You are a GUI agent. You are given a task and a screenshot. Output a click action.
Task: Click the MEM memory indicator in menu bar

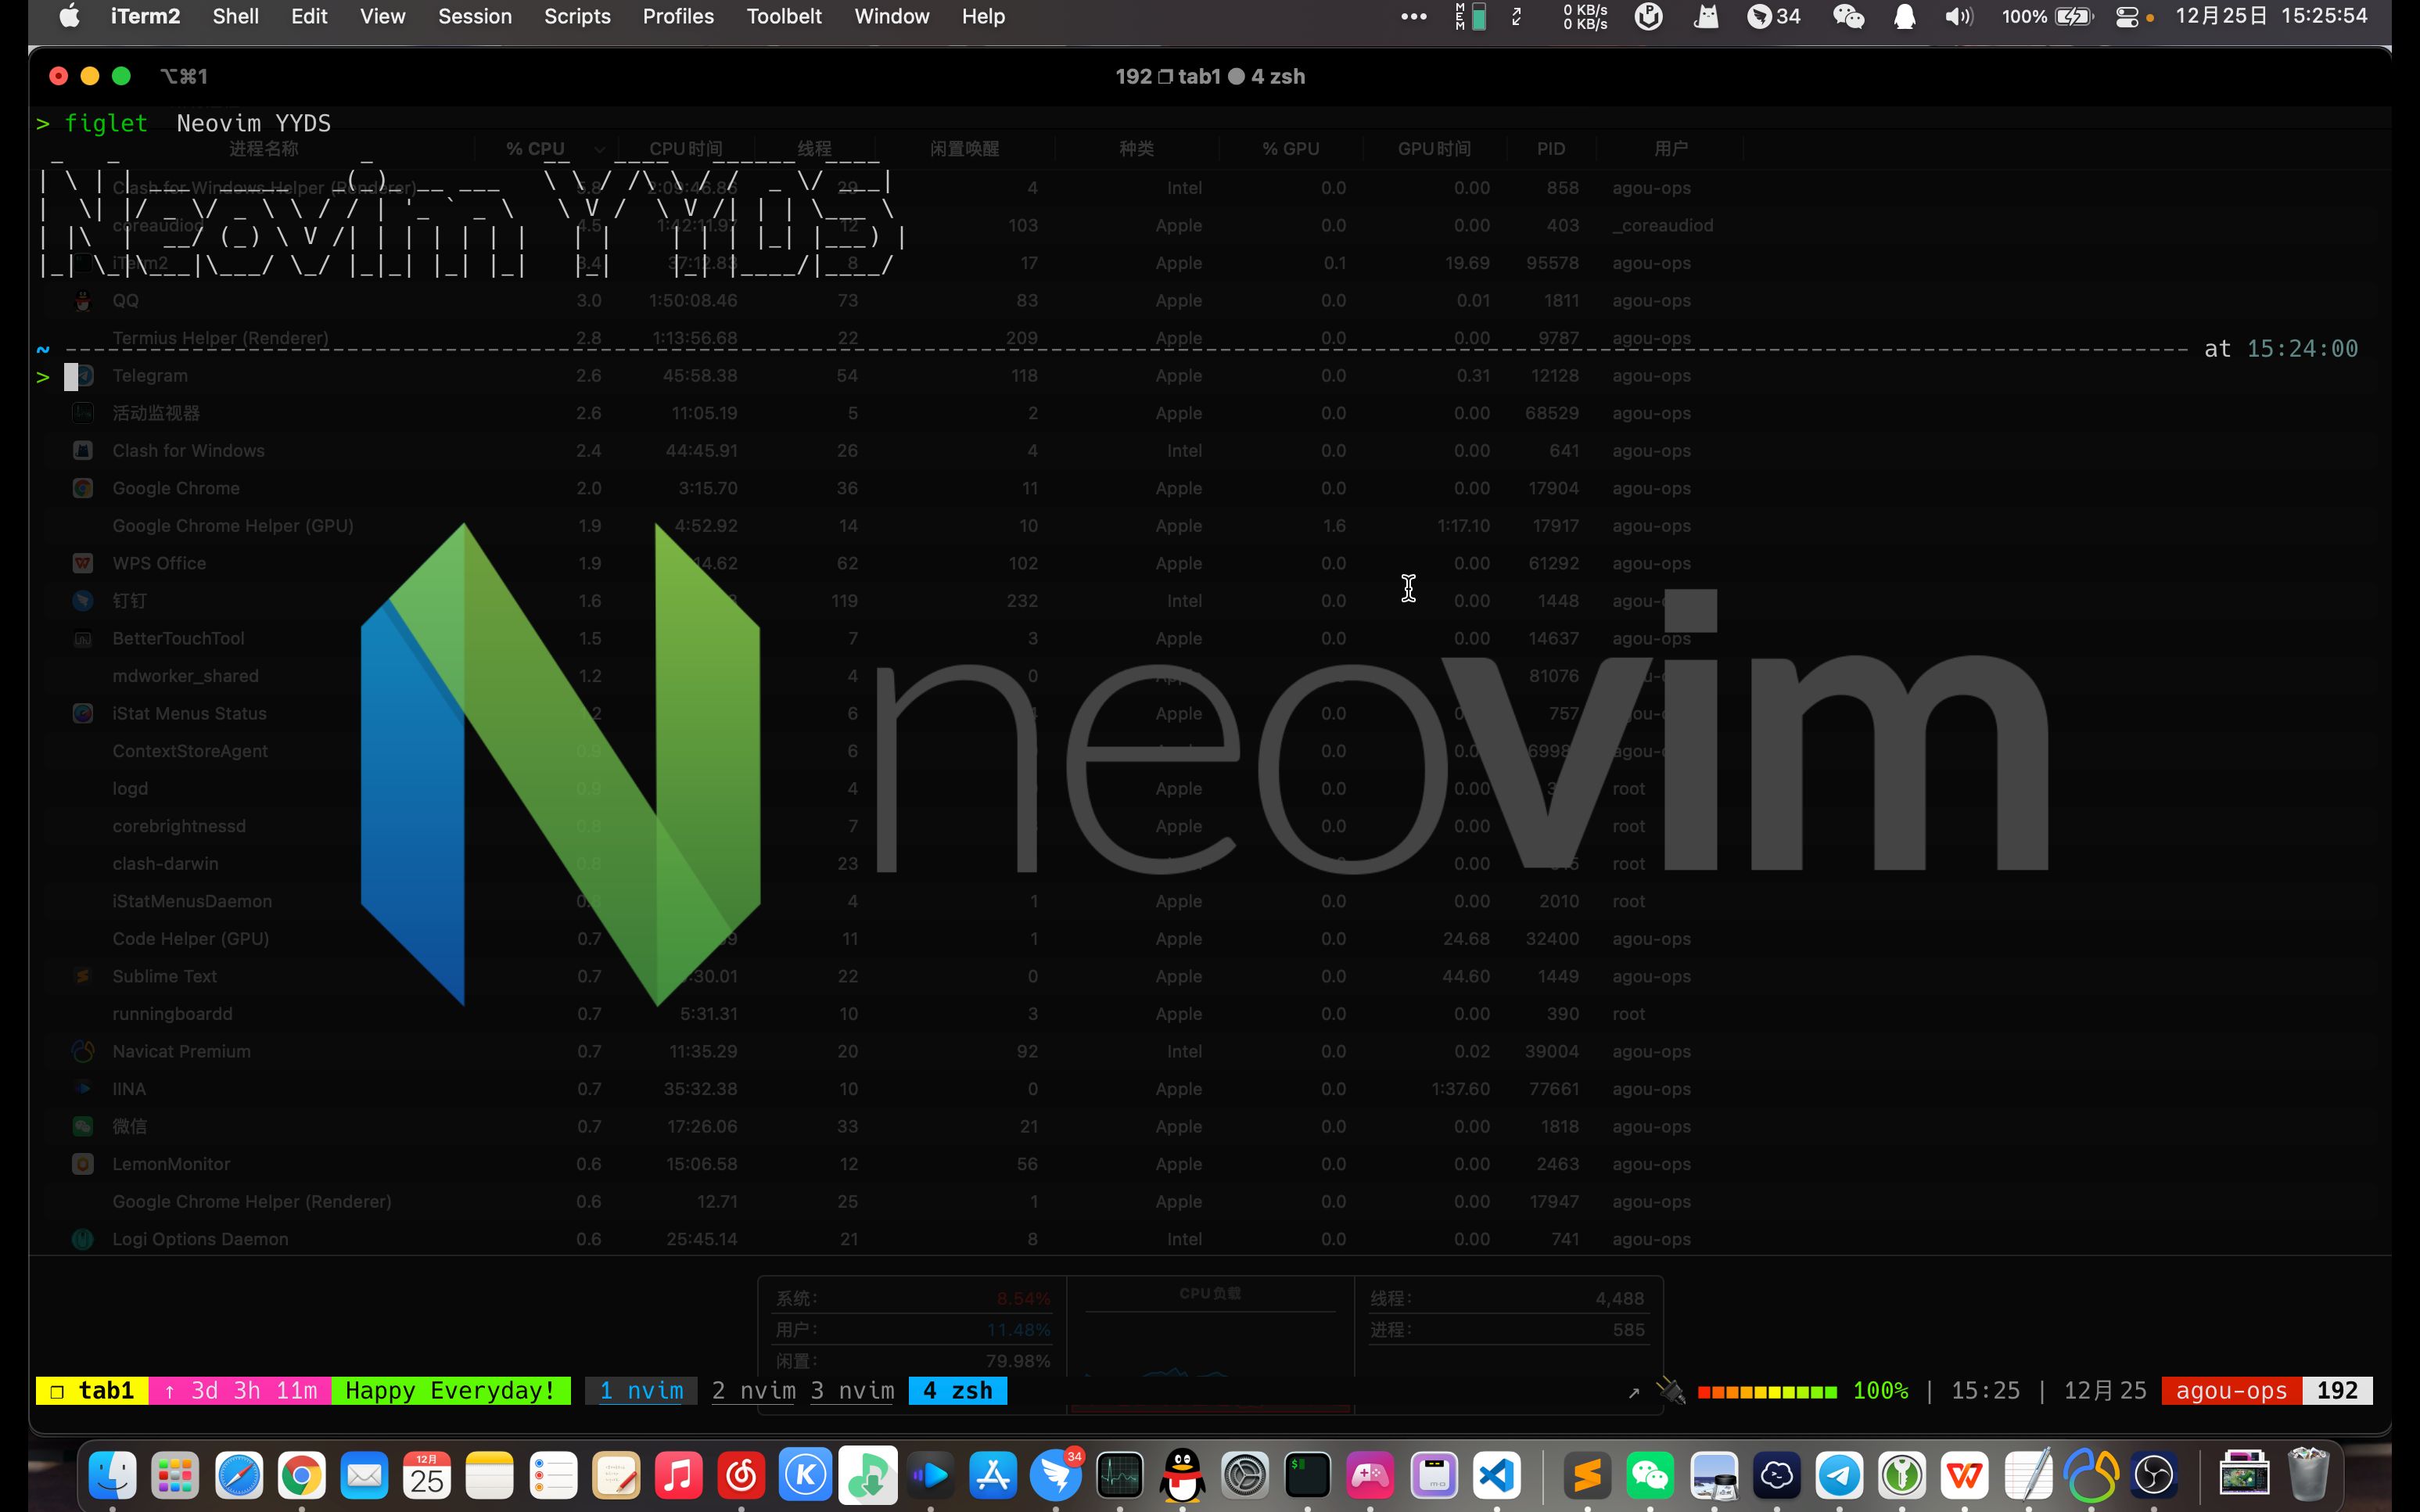[x=1470, y=16]
